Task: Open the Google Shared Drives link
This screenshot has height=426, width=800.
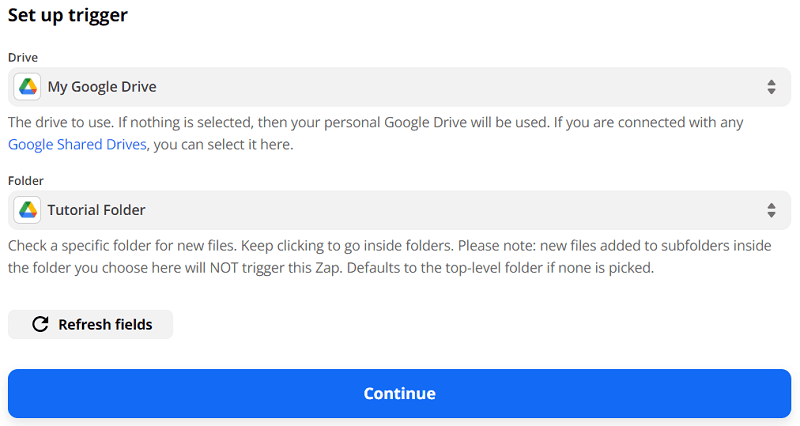Action: click(77, 144)
